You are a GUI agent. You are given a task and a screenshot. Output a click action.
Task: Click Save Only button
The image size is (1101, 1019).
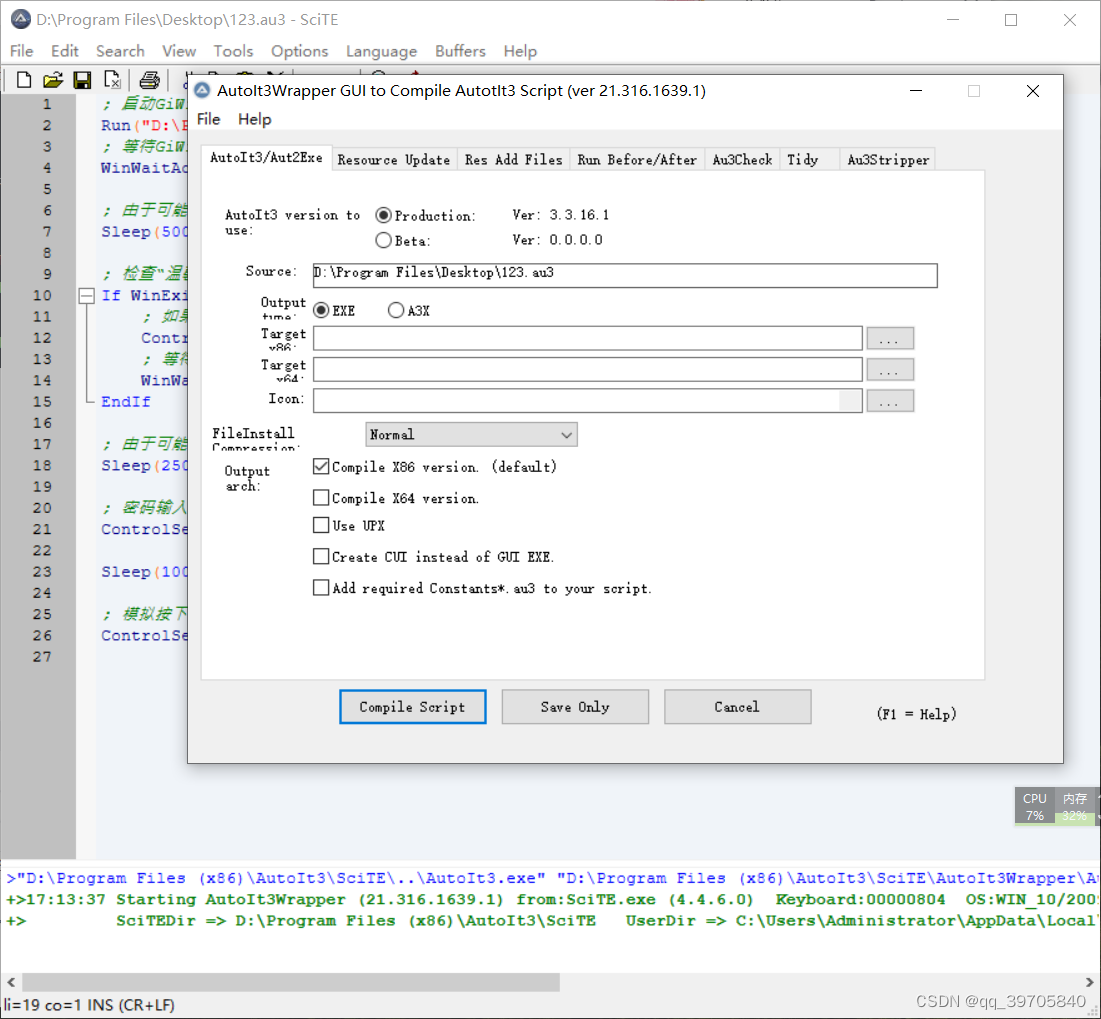tap(575, 706)
